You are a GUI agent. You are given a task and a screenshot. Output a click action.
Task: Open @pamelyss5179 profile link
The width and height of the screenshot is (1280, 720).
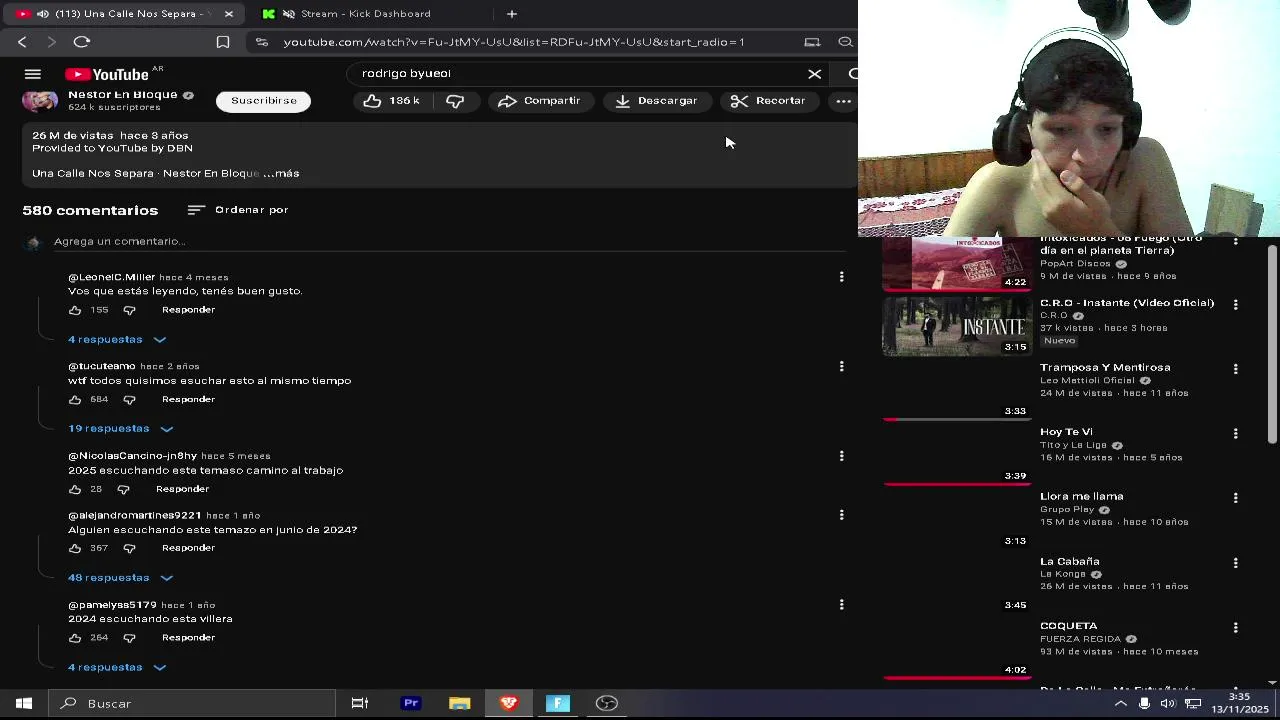112,605
